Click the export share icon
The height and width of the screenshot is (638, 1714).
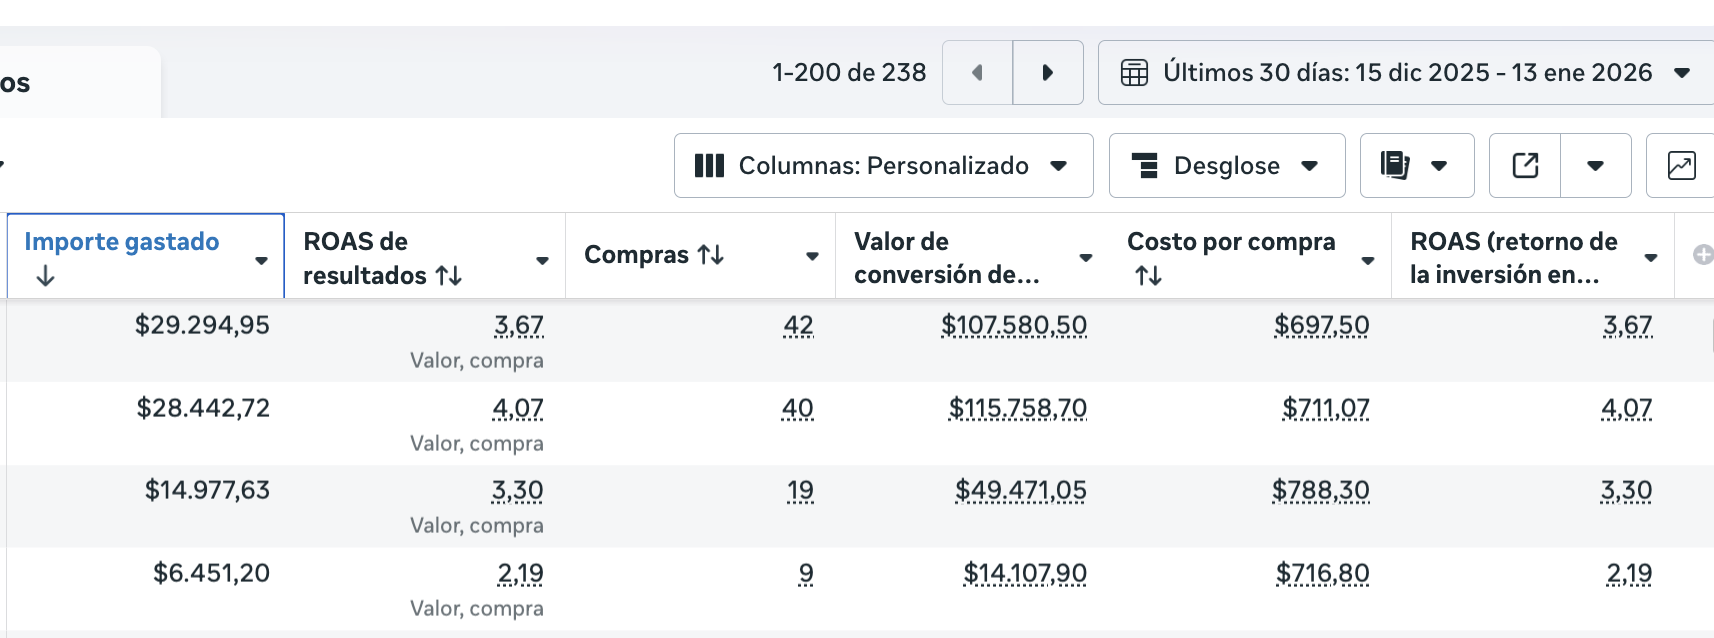[x=1525, y=165]
